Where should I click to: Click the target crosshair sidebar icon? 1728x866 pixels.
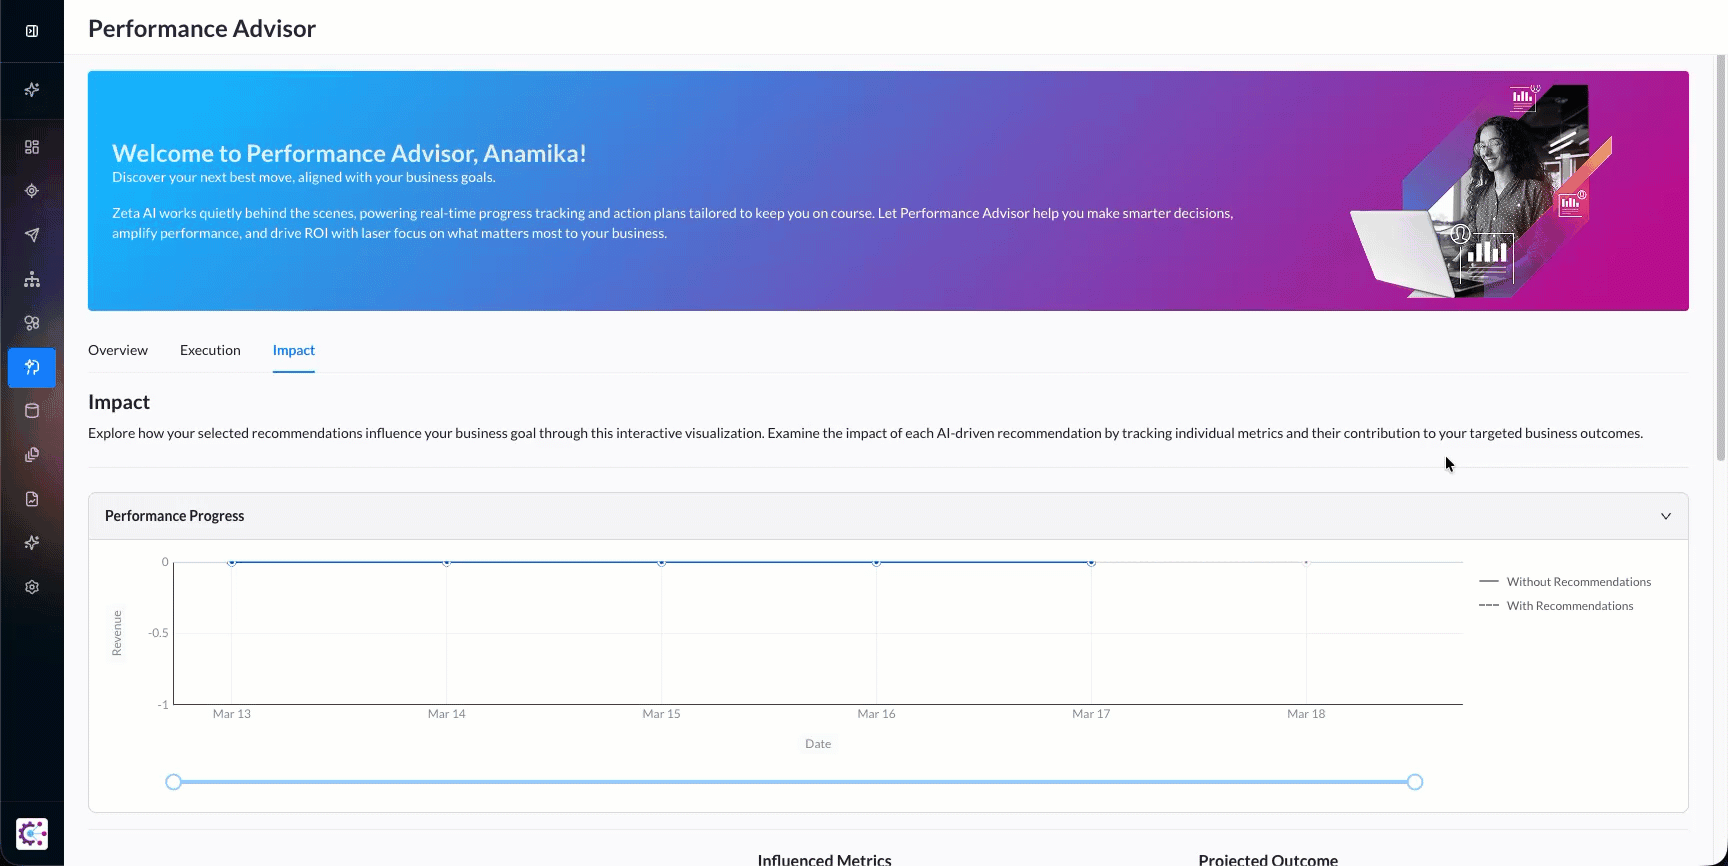[32, 191]
